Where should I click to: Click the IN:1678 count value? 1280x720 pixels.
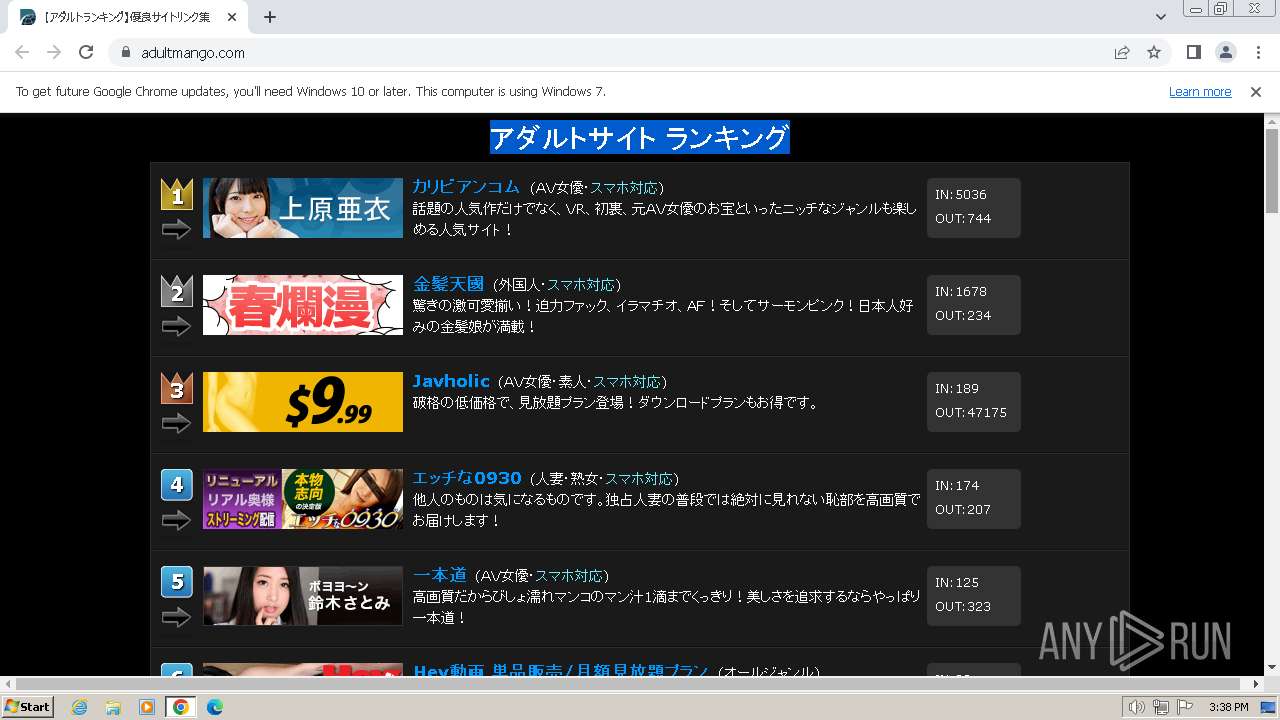pyautogui.click(x=961, y=291)
